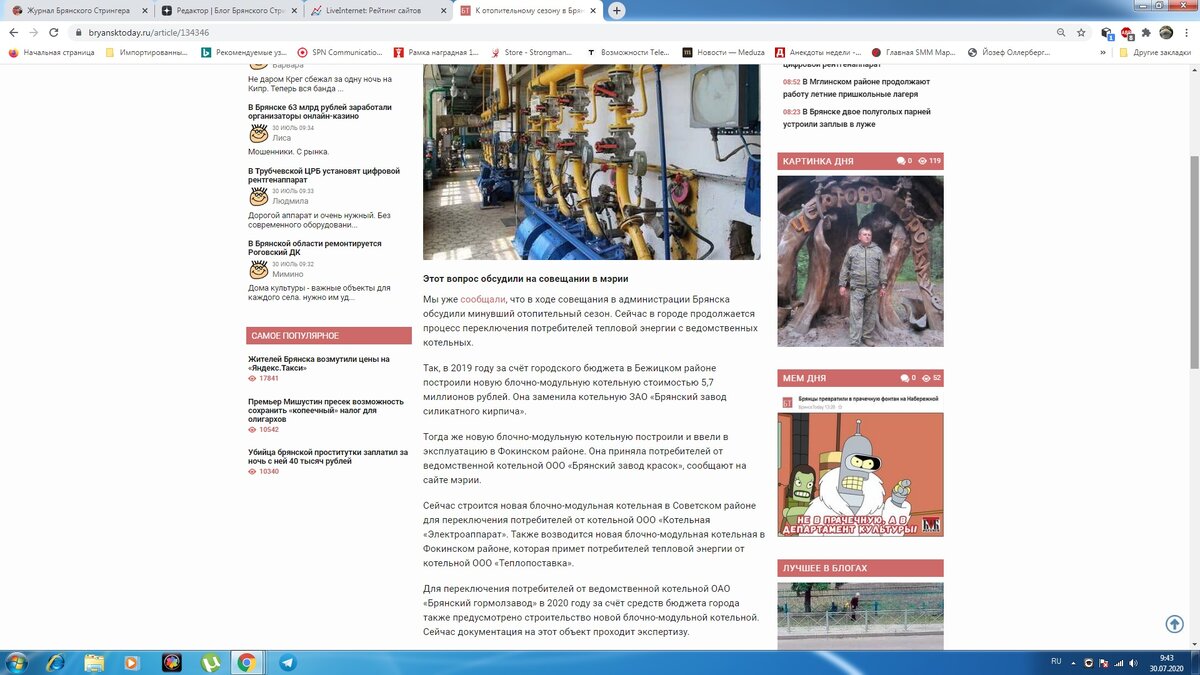Open 'В Брянской области ремонтируется' headline
Image resolution: width=1200 pixels, height=675 pixels.
[314, 248]
